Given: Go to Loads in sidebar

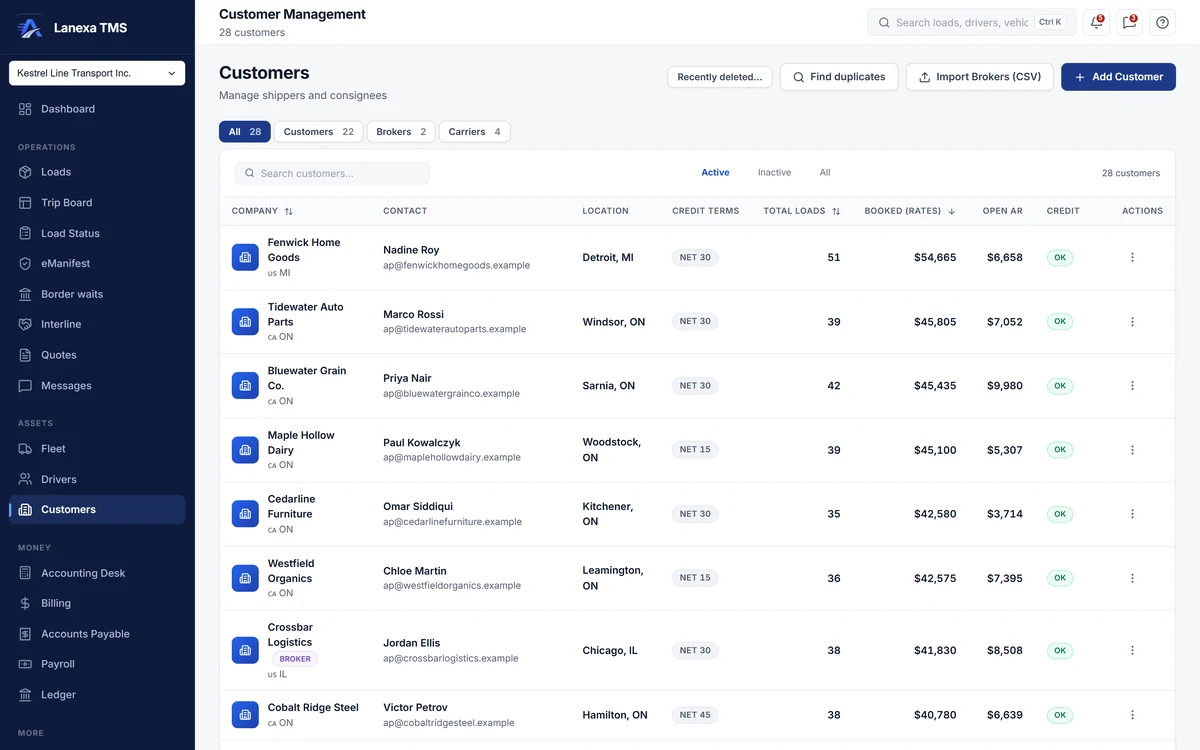Looking at the screenshot, I should [x=97, y=172].
